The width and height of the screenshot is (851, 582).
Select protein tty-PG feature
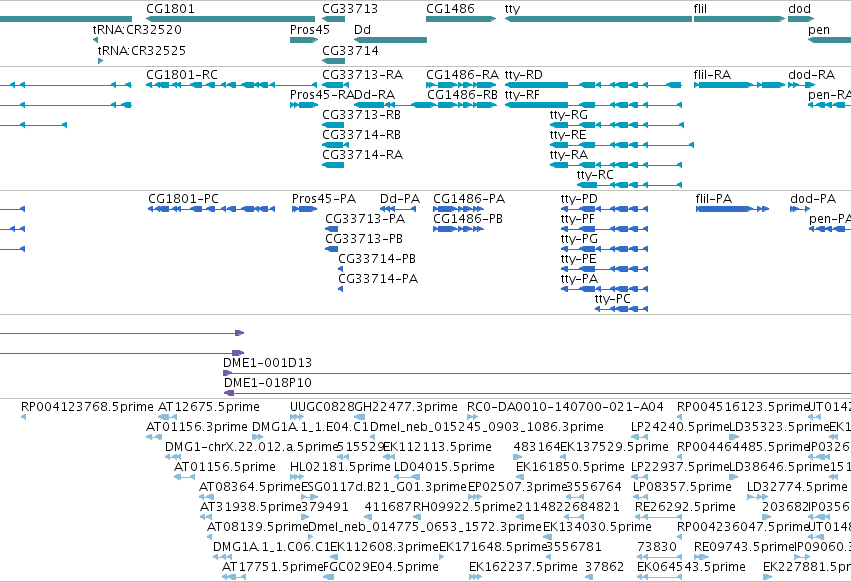point(604,249)
